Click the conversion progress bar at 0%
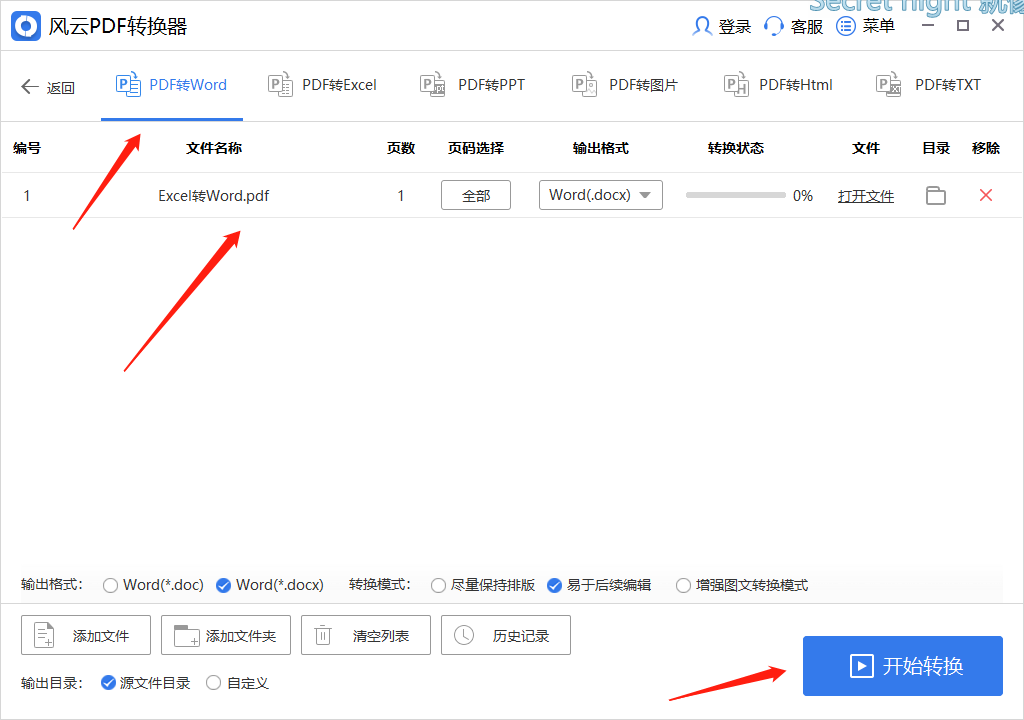1024x720 pixels. click(x=735, y=195)
